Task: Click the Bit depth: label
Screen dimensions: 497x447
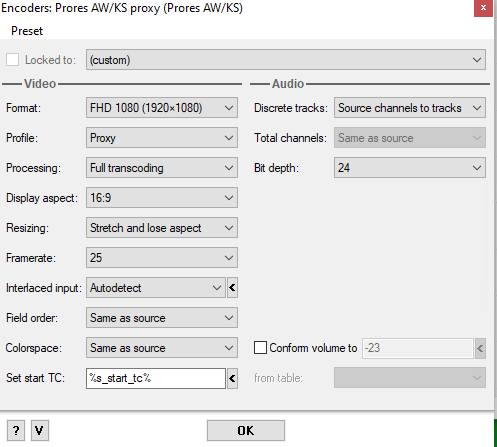Action: click(x=276, y=168)
